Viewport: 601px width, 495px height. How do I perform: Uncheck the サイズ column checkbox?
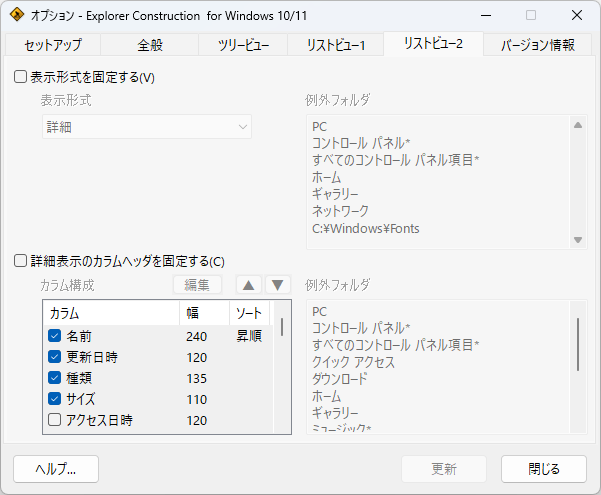coord(55,399)
